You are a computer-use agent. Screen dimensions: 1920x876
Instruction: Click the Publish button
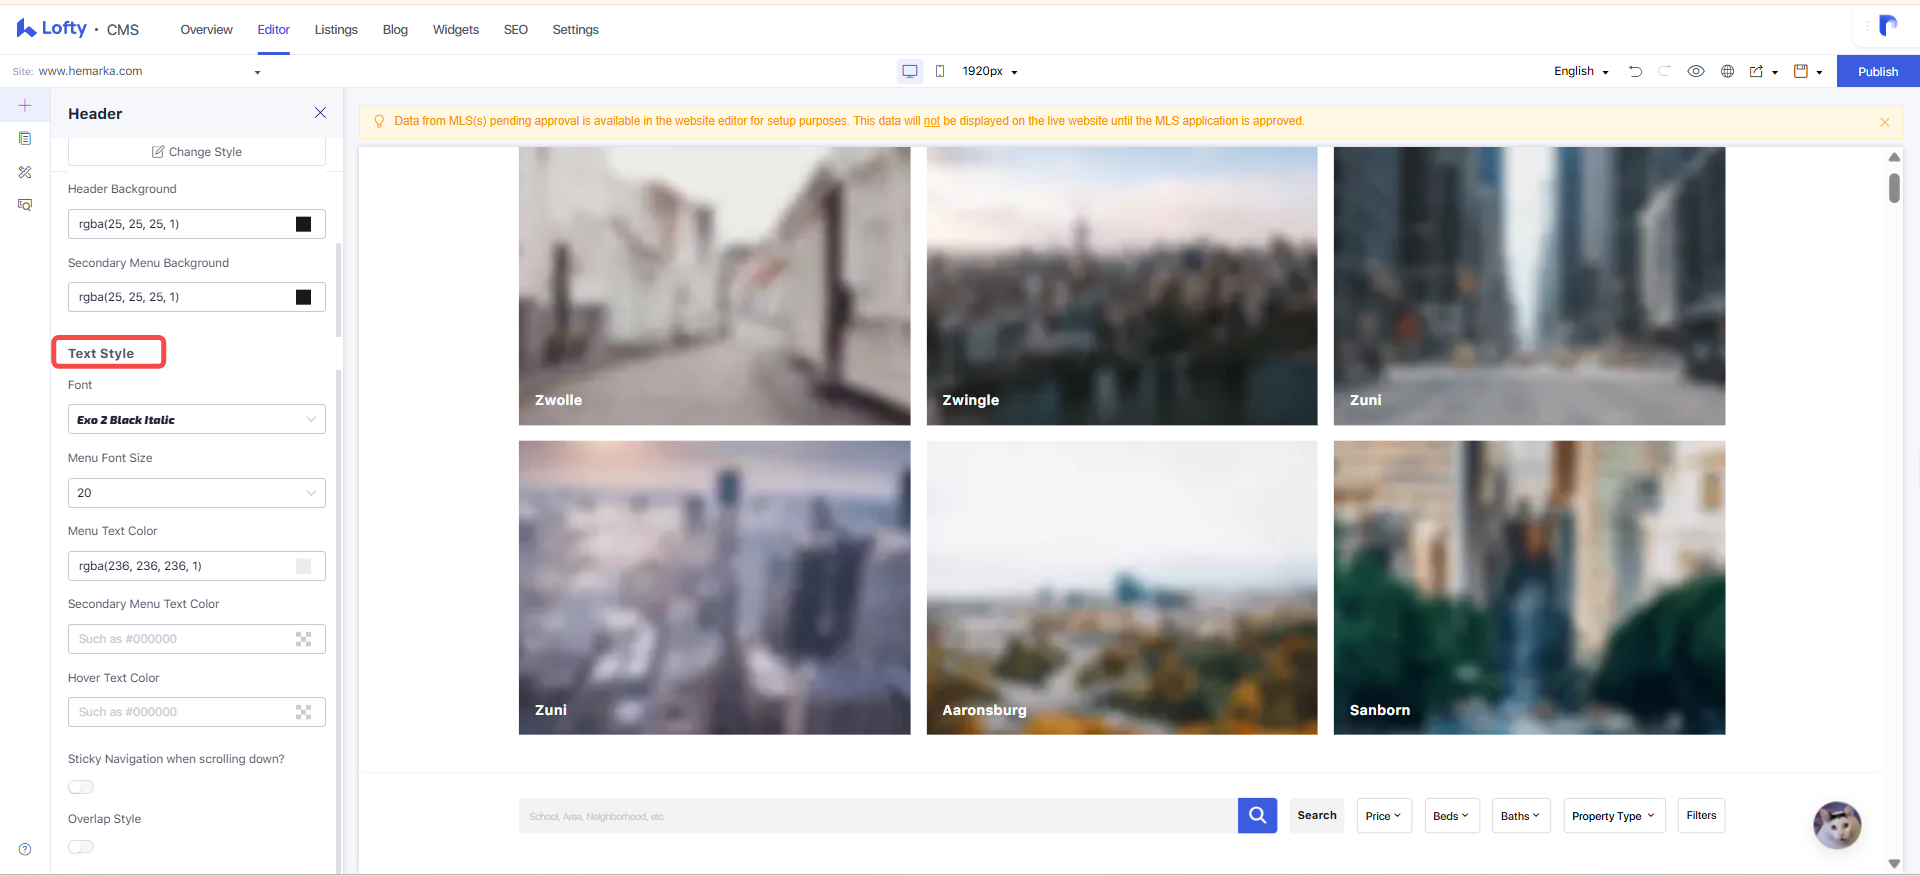(1878, 71)
